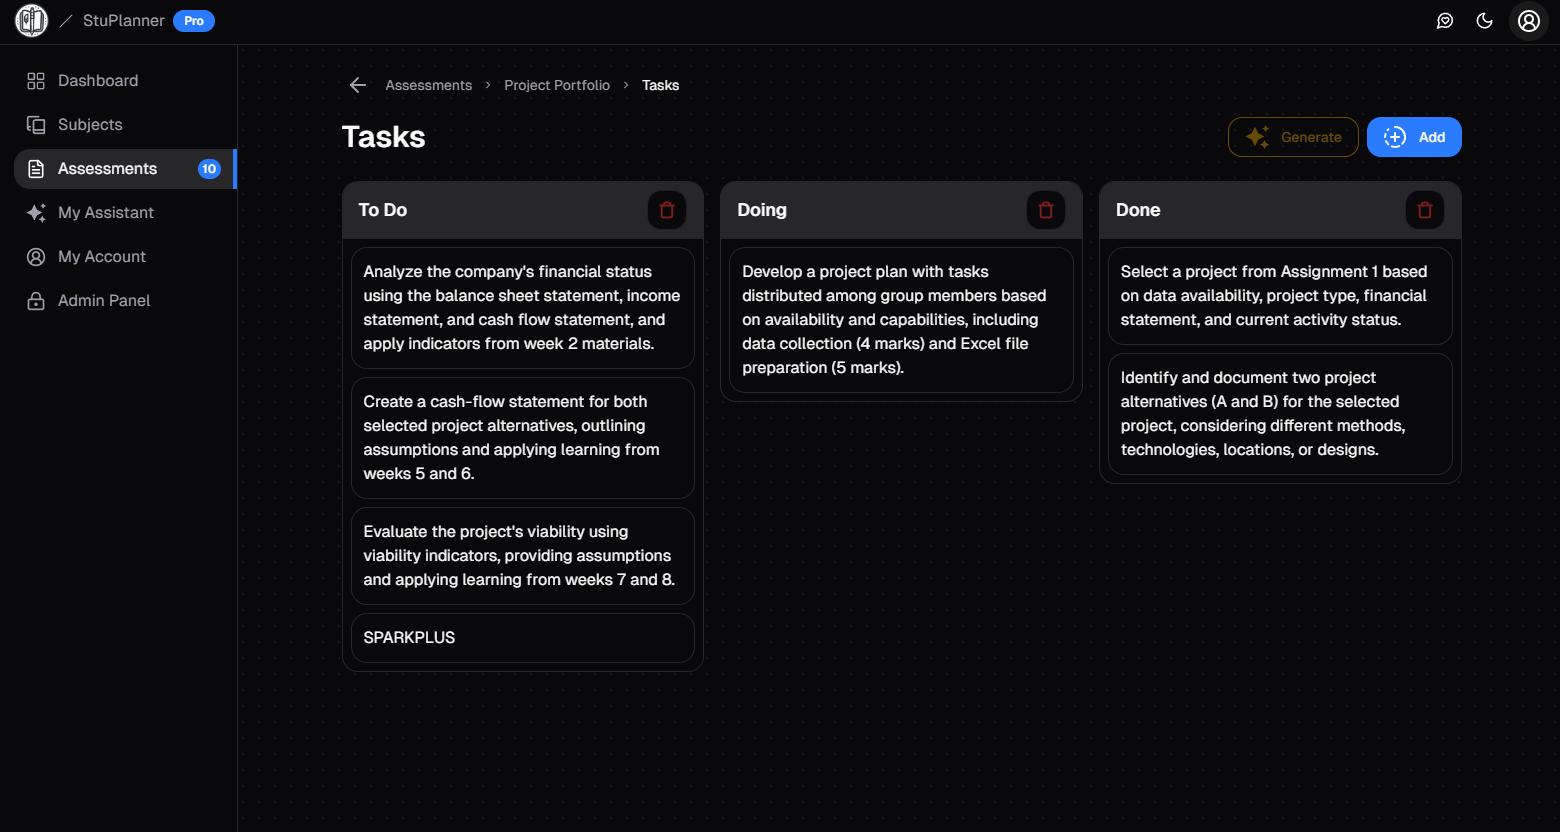Screen dimensions: 1560x832
Task: Click the Doing column title
Action: [762, 210]
